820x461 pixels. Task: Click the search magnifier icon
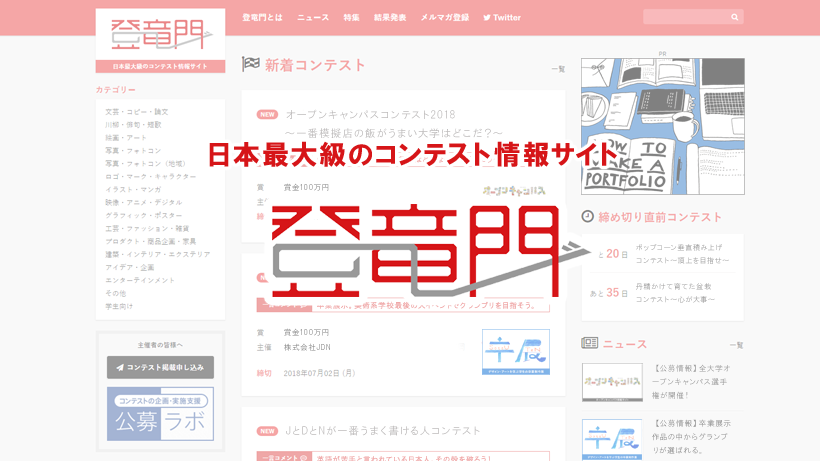(x=734, y=17)
